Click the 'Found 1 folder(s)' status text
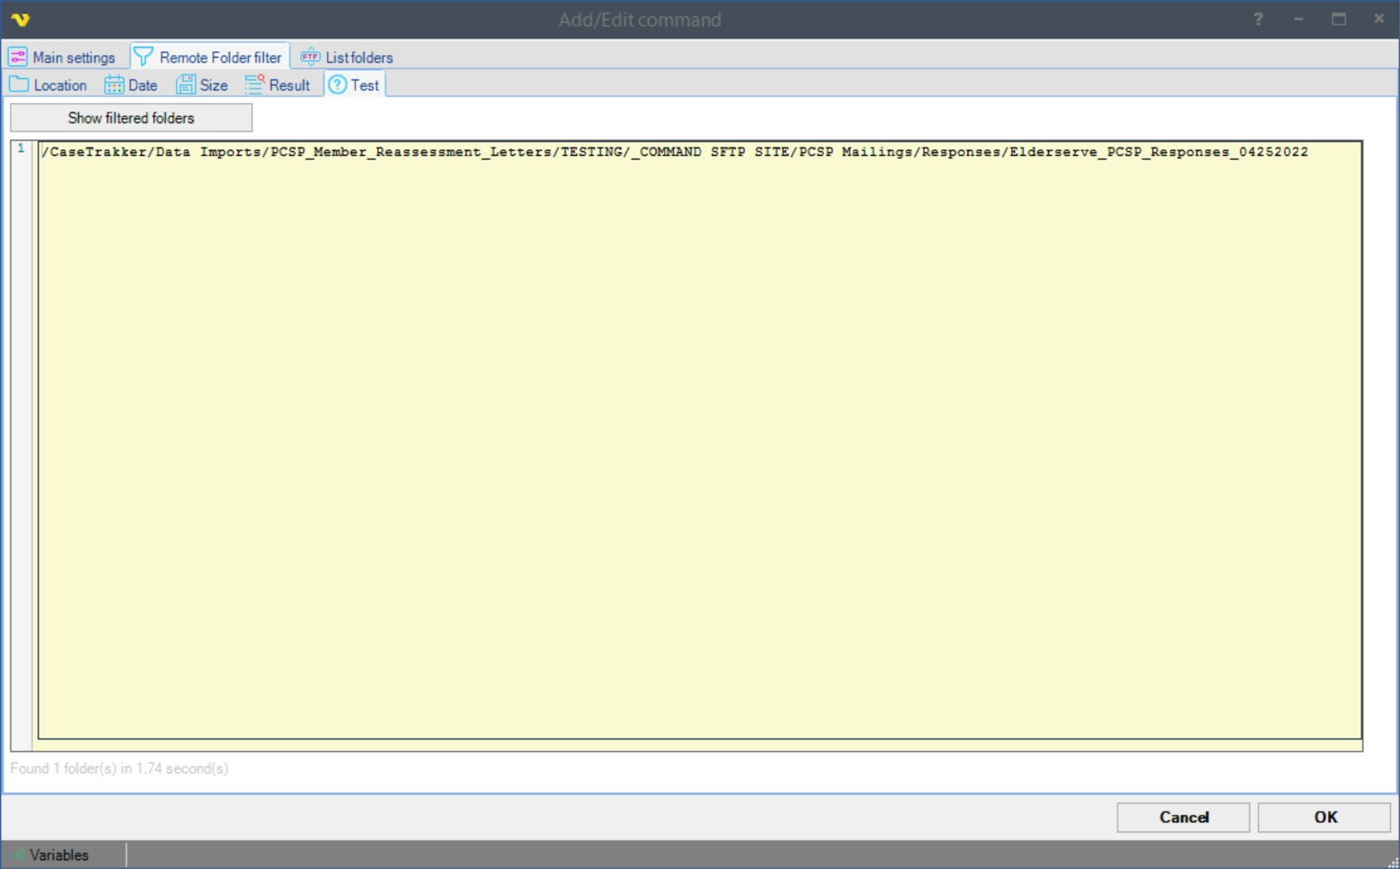The width and height of the screenshot is (1400, 869). tap(119, 768)
